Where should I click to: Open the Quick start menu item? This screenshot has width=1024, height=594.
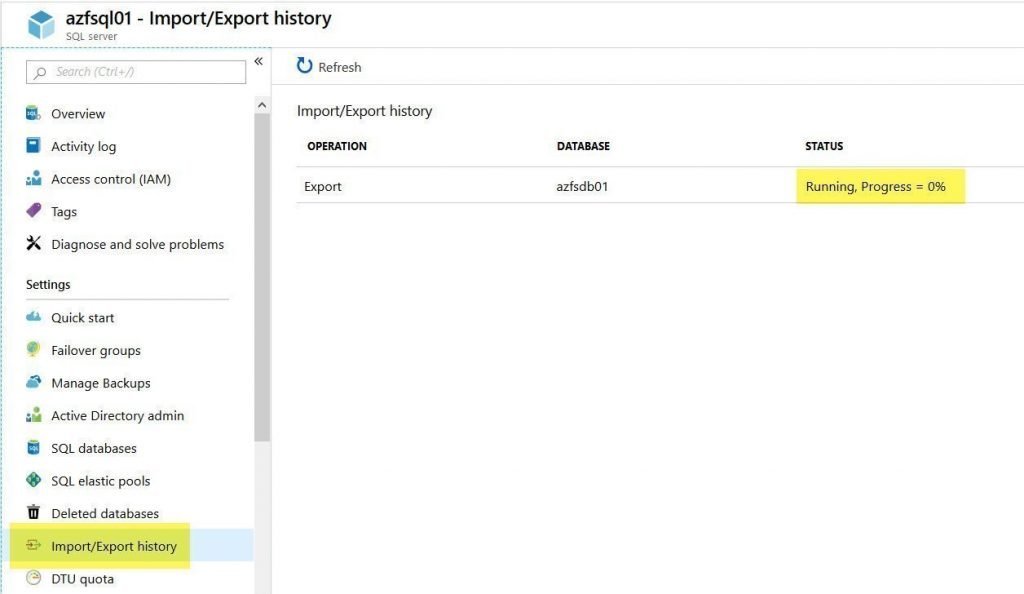point(82,318)
